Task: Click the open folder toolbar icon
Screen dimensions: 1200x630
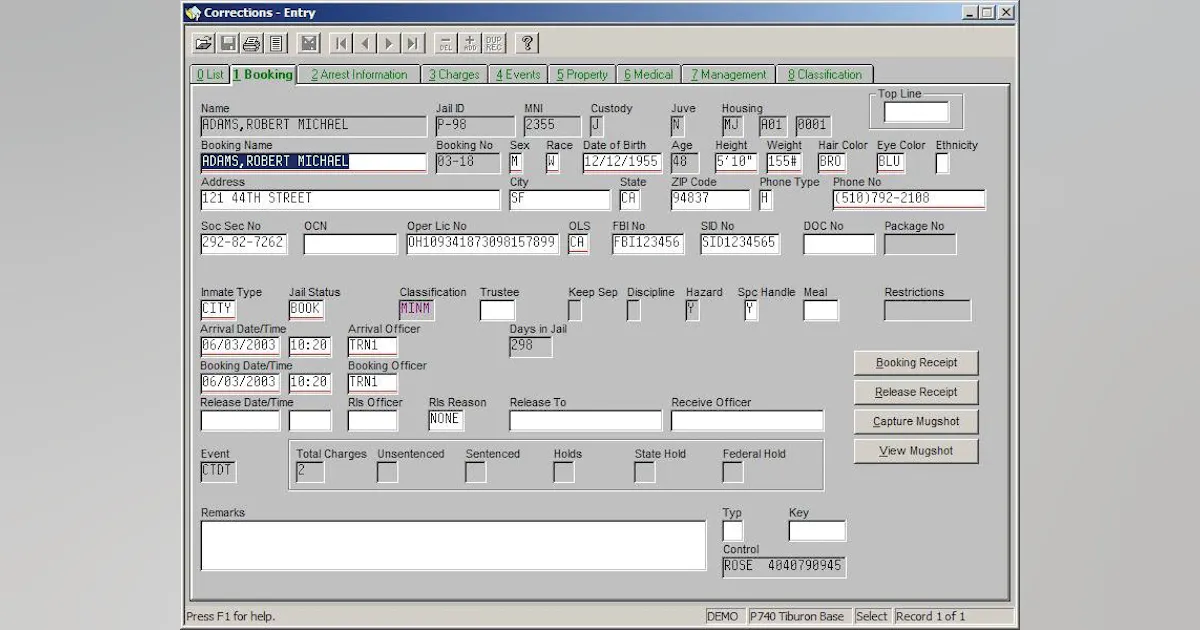Action: click(203, 43)
